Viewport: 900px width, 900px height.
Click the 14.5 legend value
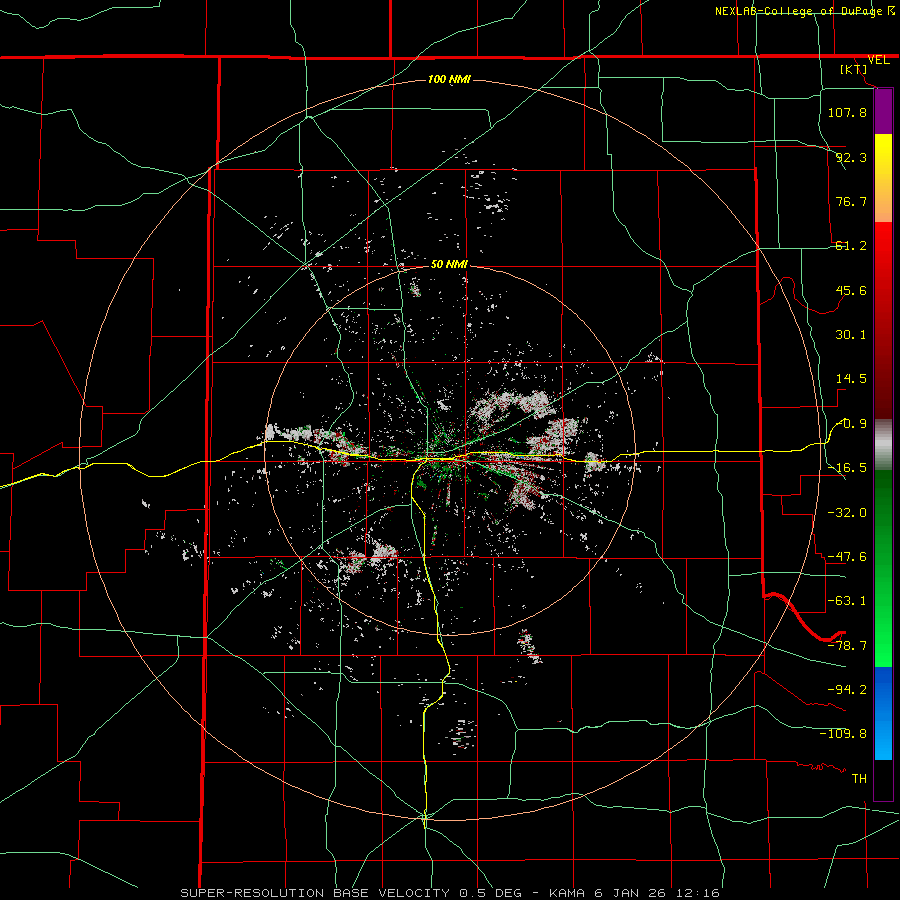click(x=851, y=379)
